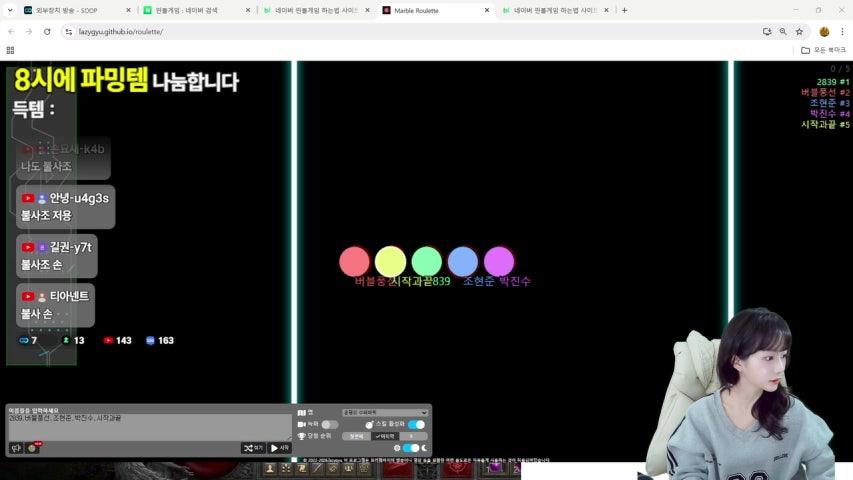Toggle the recording switch

click(329, 424)
